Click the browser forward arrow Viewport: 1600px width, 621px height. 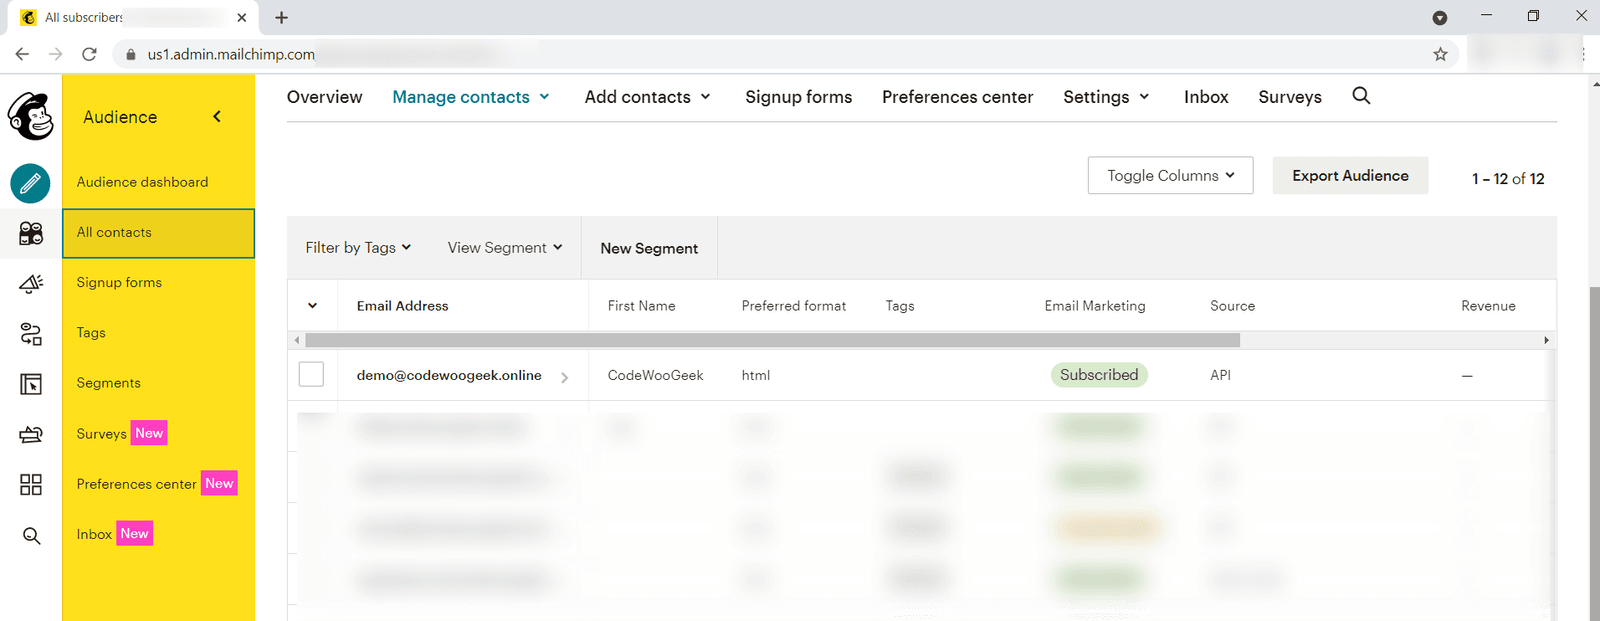56,54
